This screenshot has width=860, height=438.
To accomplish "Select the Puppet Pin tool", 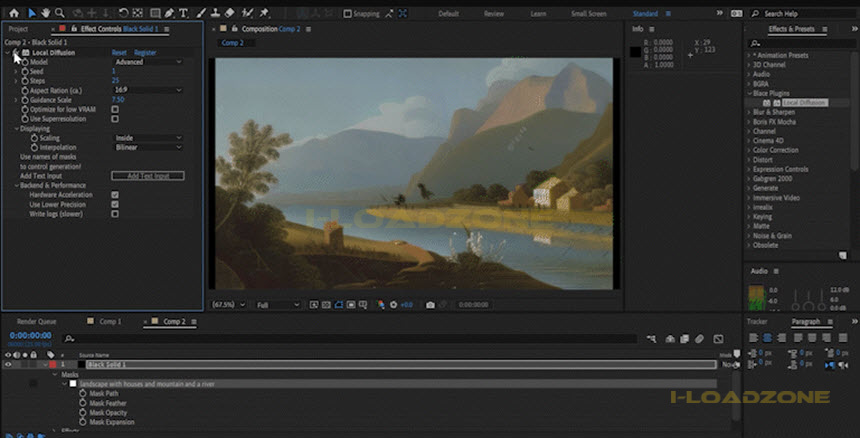I will point(264,13).
